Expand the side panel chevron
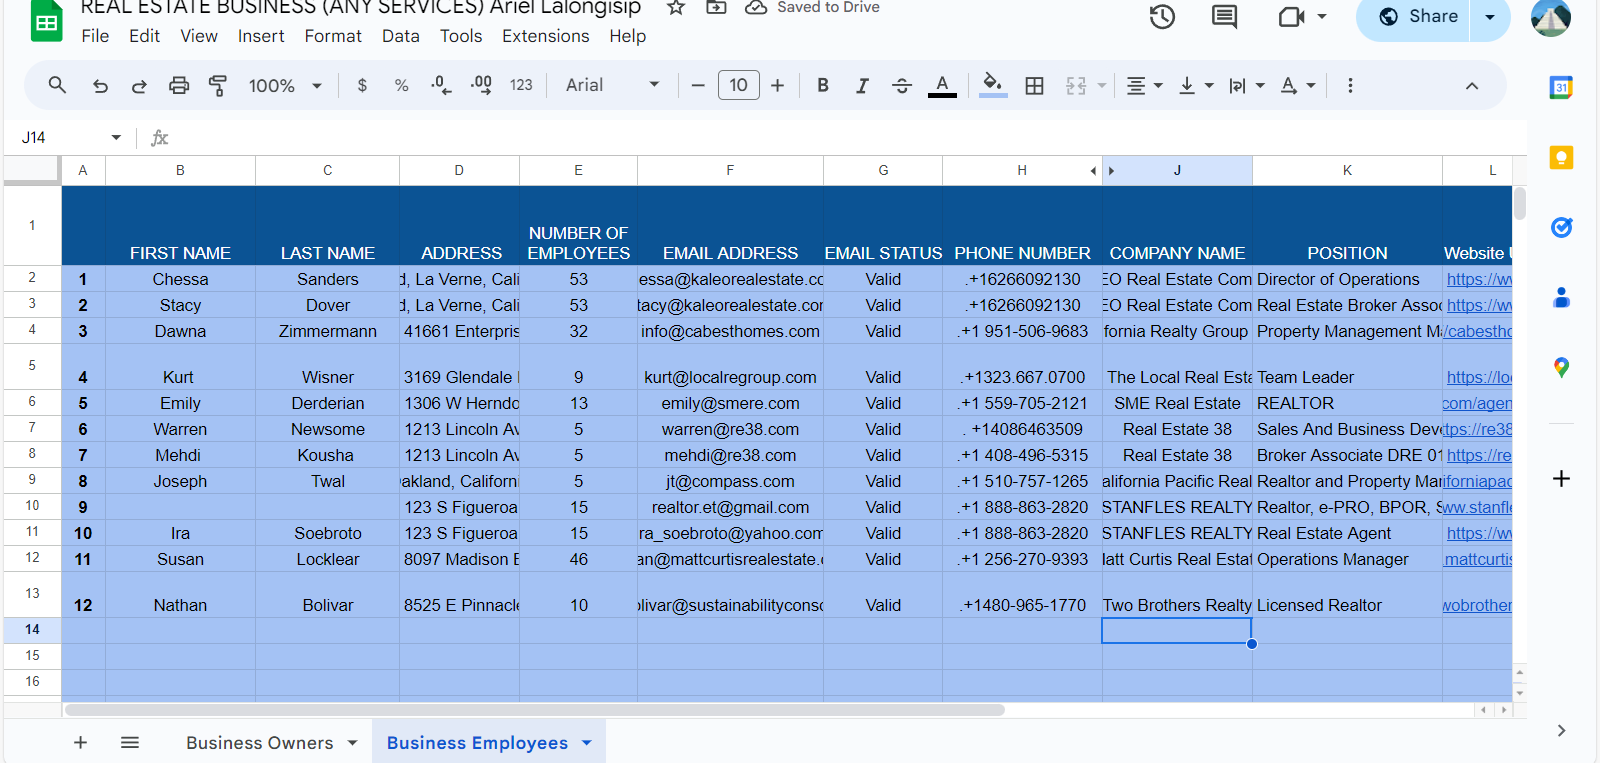Screen dimensions: 1600x763 click(1561, 731)
